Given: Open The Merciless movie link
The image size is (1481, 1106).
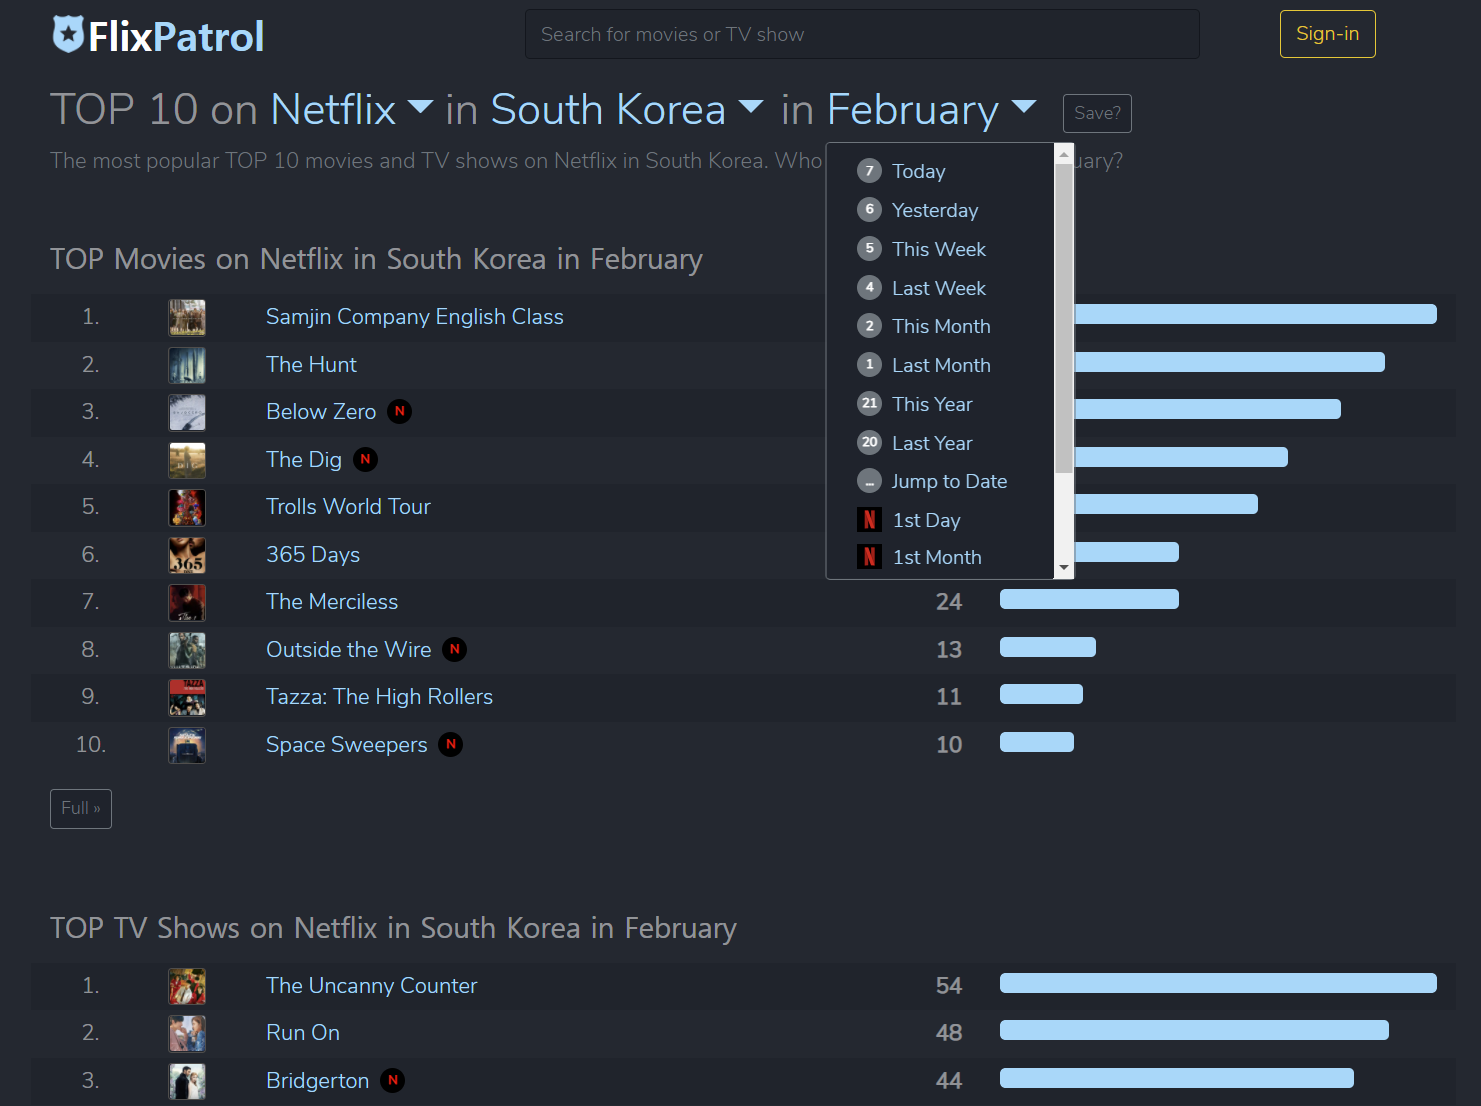Looking at the screenshot, I should (x=332, y=601).
